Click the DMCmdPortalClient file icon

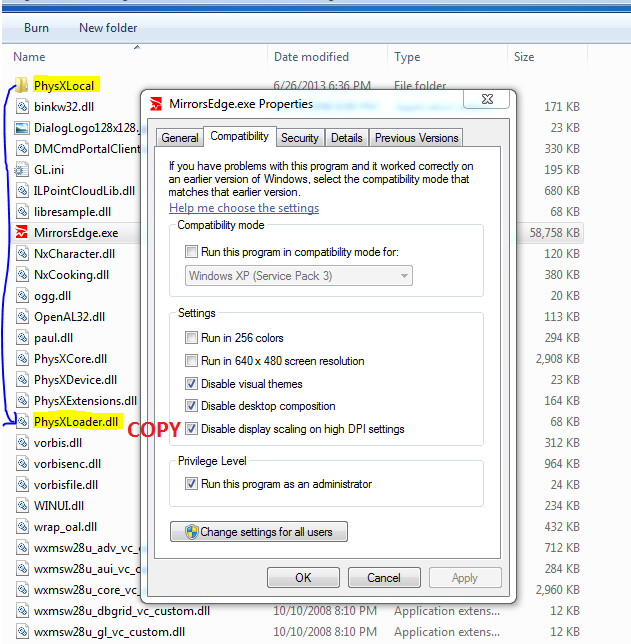[x=22, y=148]
